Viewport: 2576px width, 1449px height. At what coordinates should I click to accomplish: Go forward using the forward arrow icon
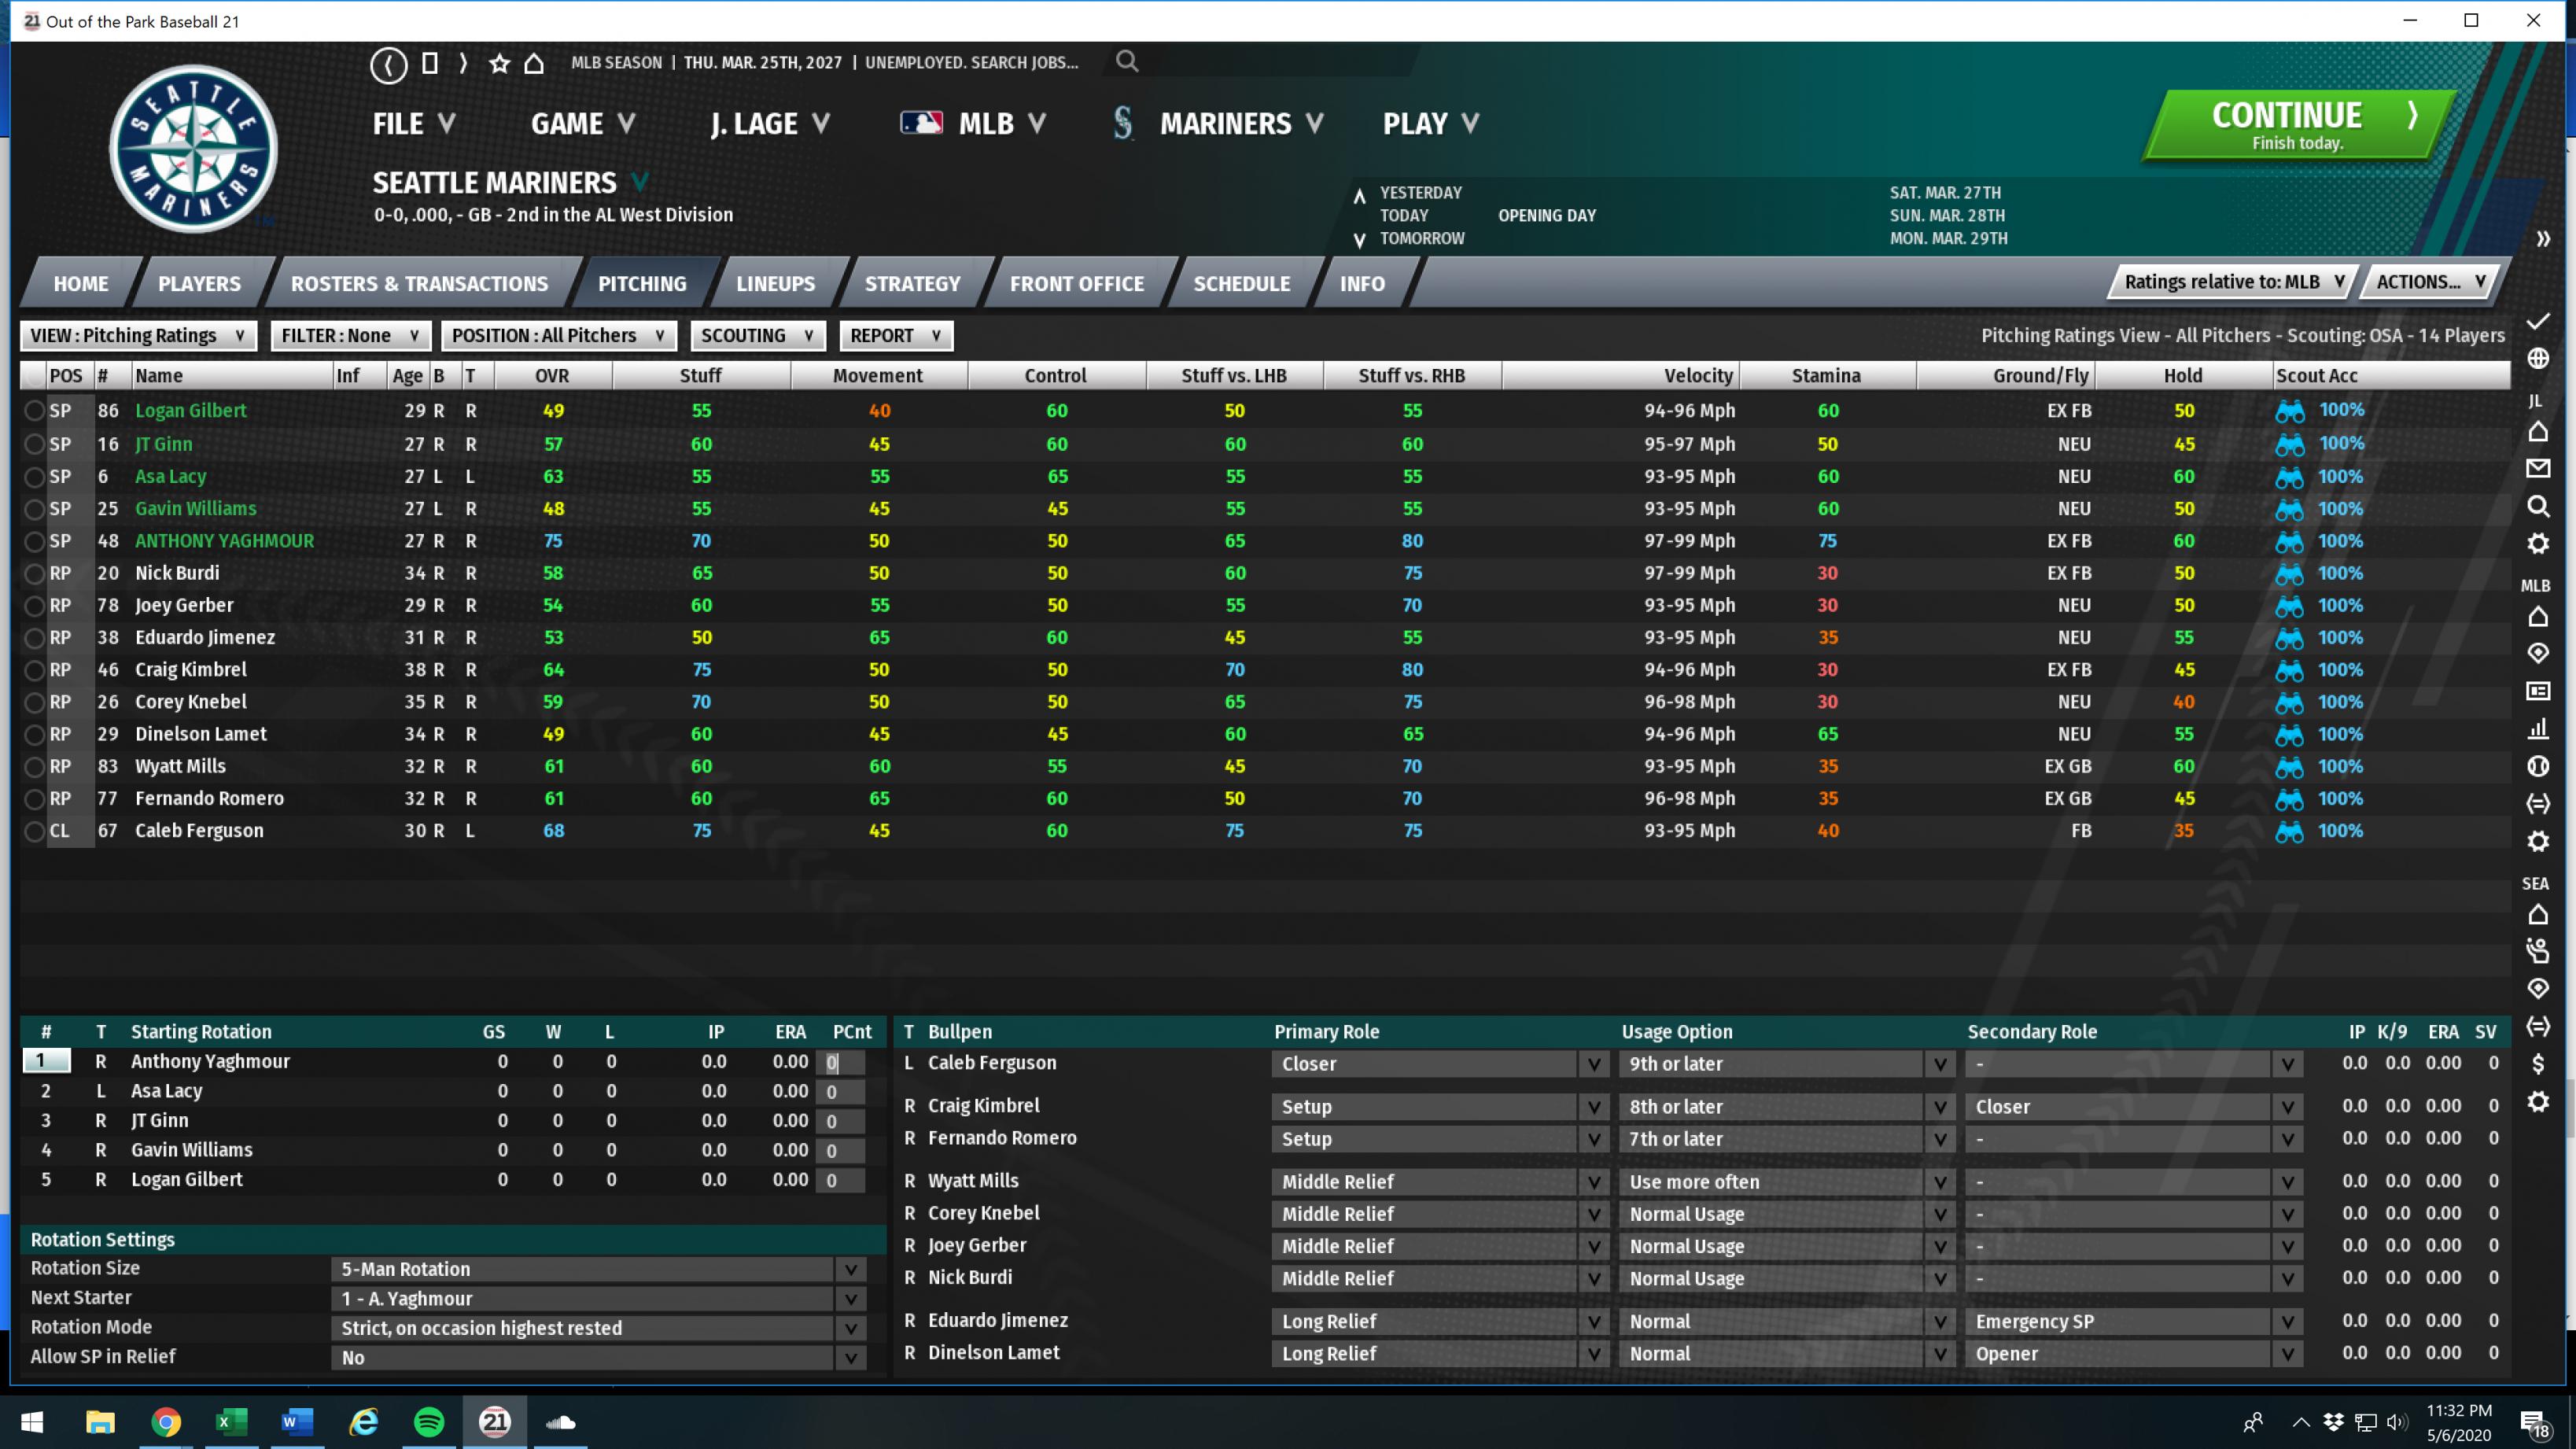tap(463, 63)
